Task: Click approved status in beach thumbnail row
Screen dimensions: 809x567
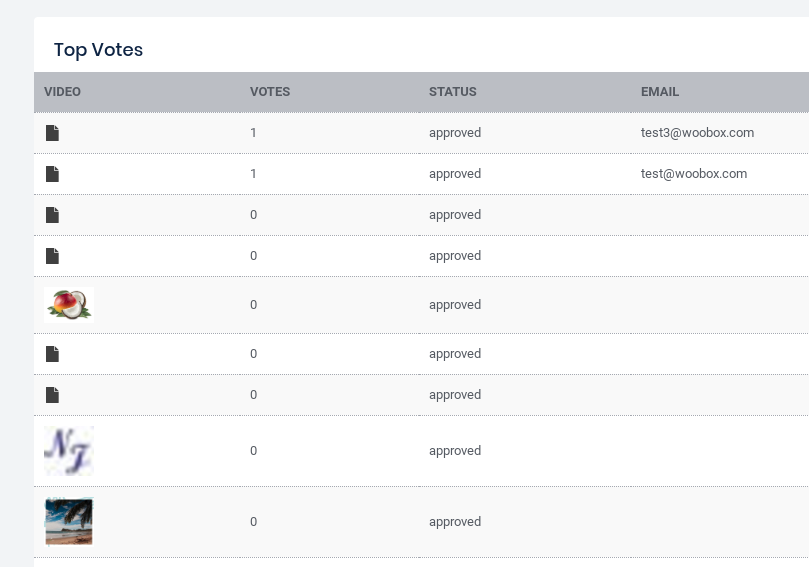Action: (x=455, y=522)
